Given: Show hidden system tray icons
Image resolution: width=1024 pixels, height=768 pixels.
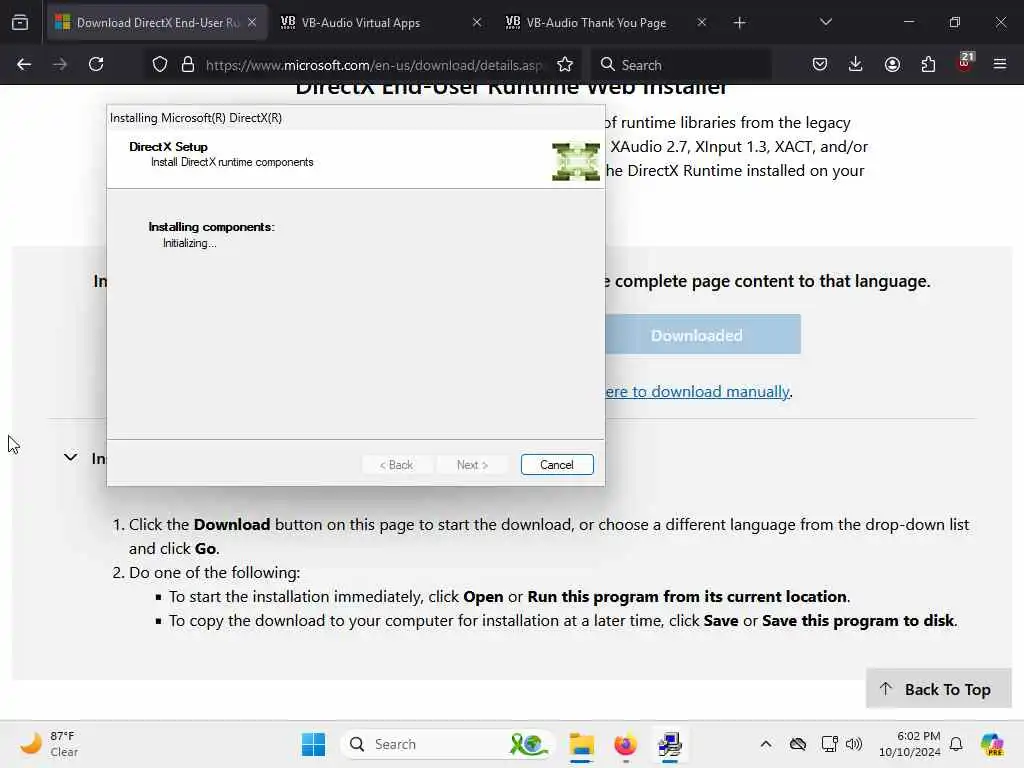Looking at the screenshot, I should [766, 744].
